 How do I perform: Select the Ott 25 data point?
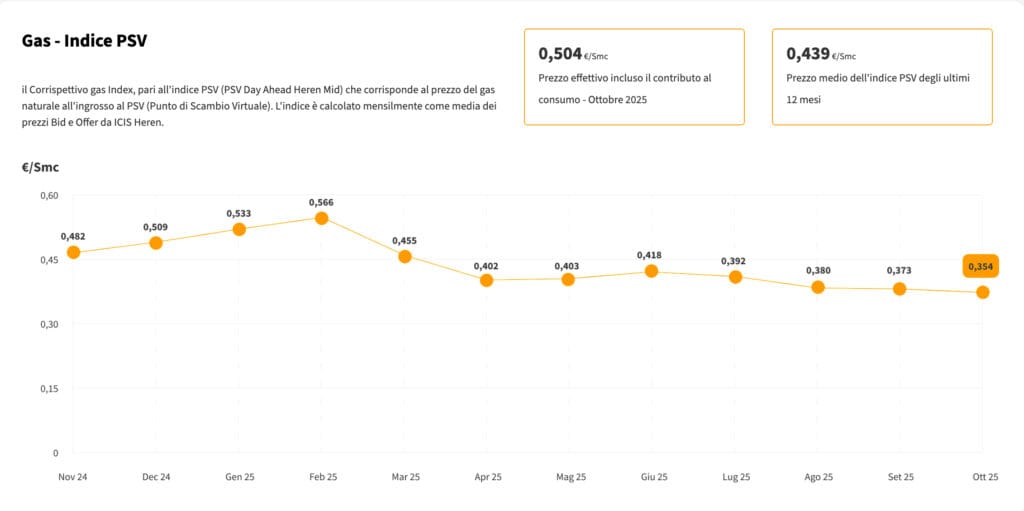pyautogui.click(x=983, y=292)
